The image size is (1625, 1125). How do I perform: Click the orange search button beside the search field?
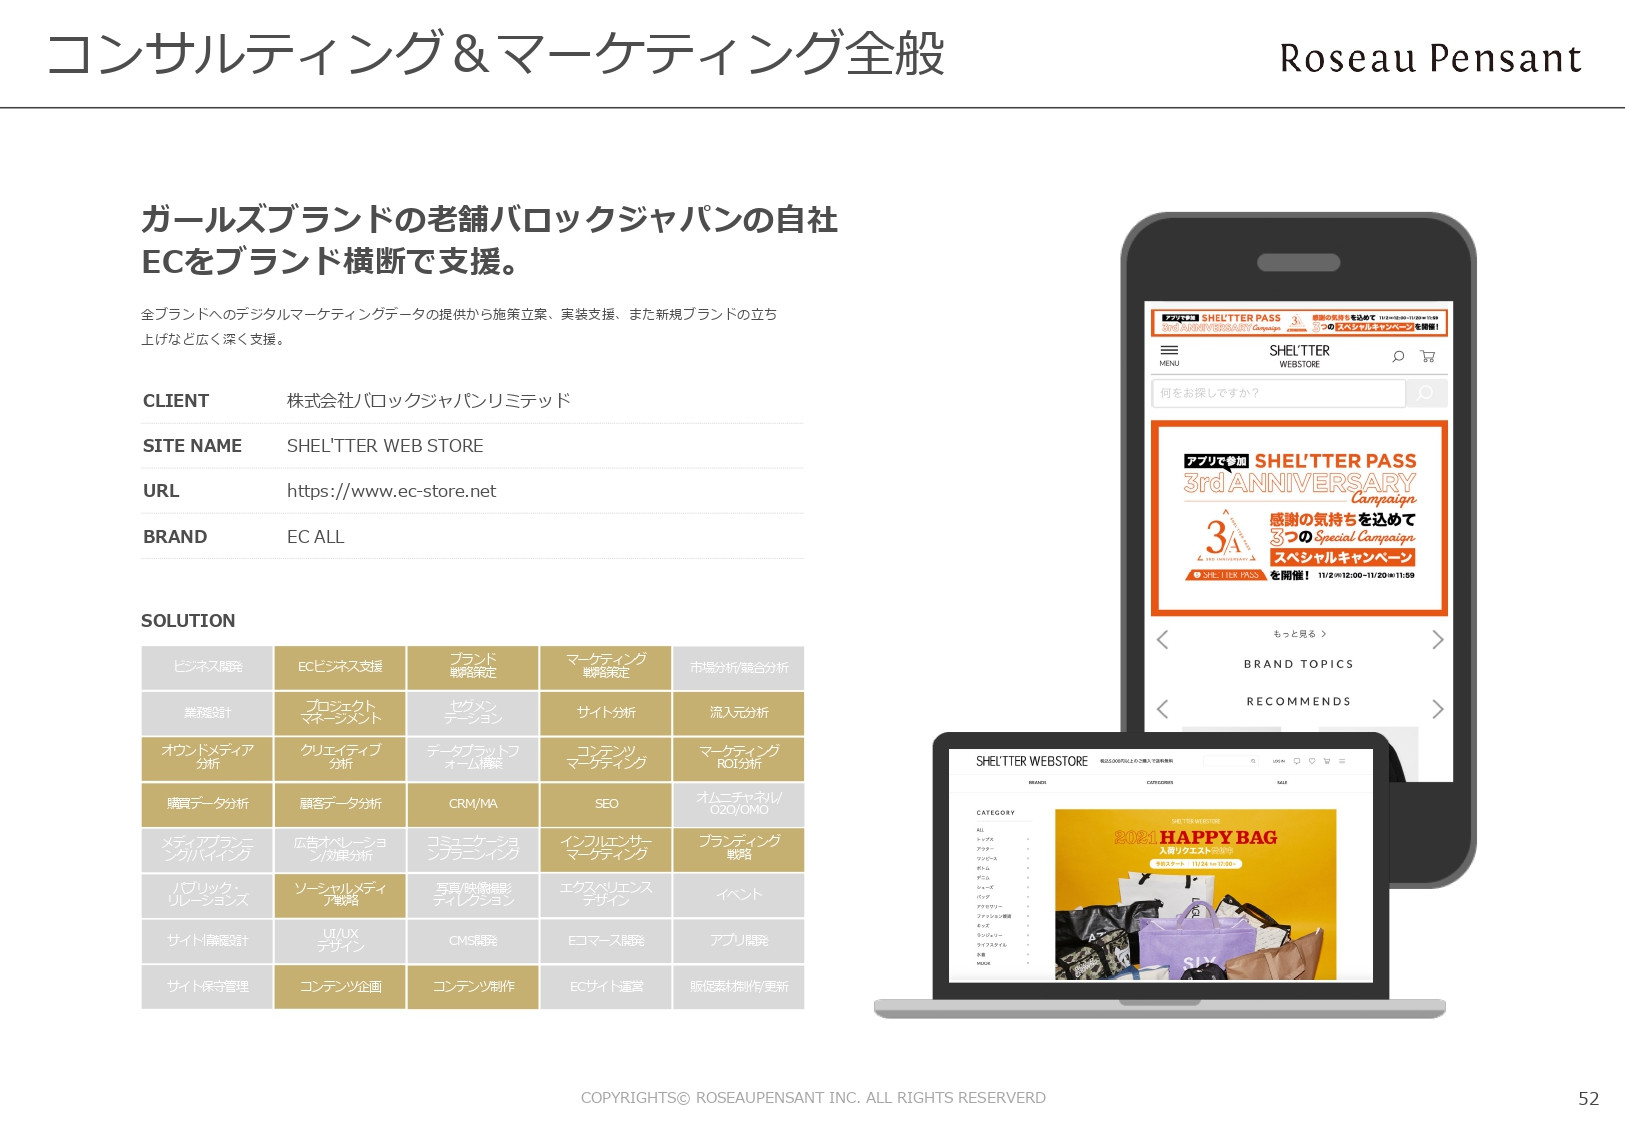pos(1424,393)
